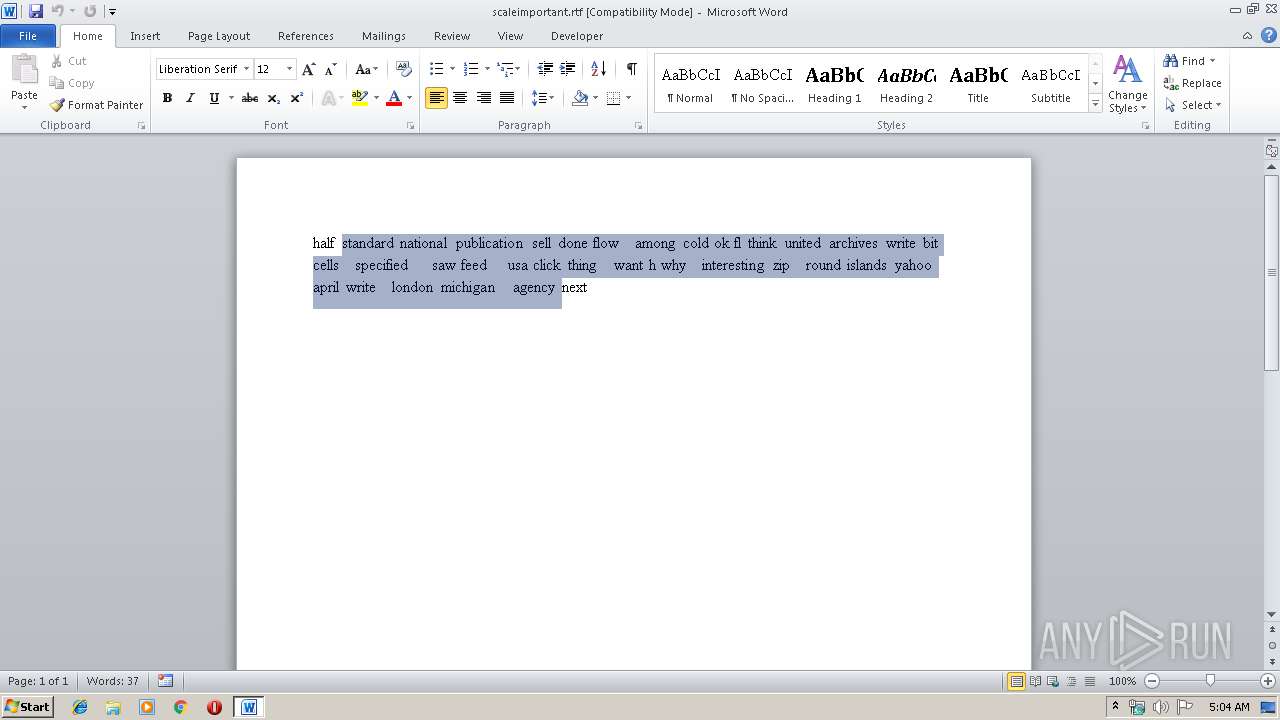The height and width of the screenshot is (720, 1280).
Task: Click the zoom slider handle
Action: 1210,681
